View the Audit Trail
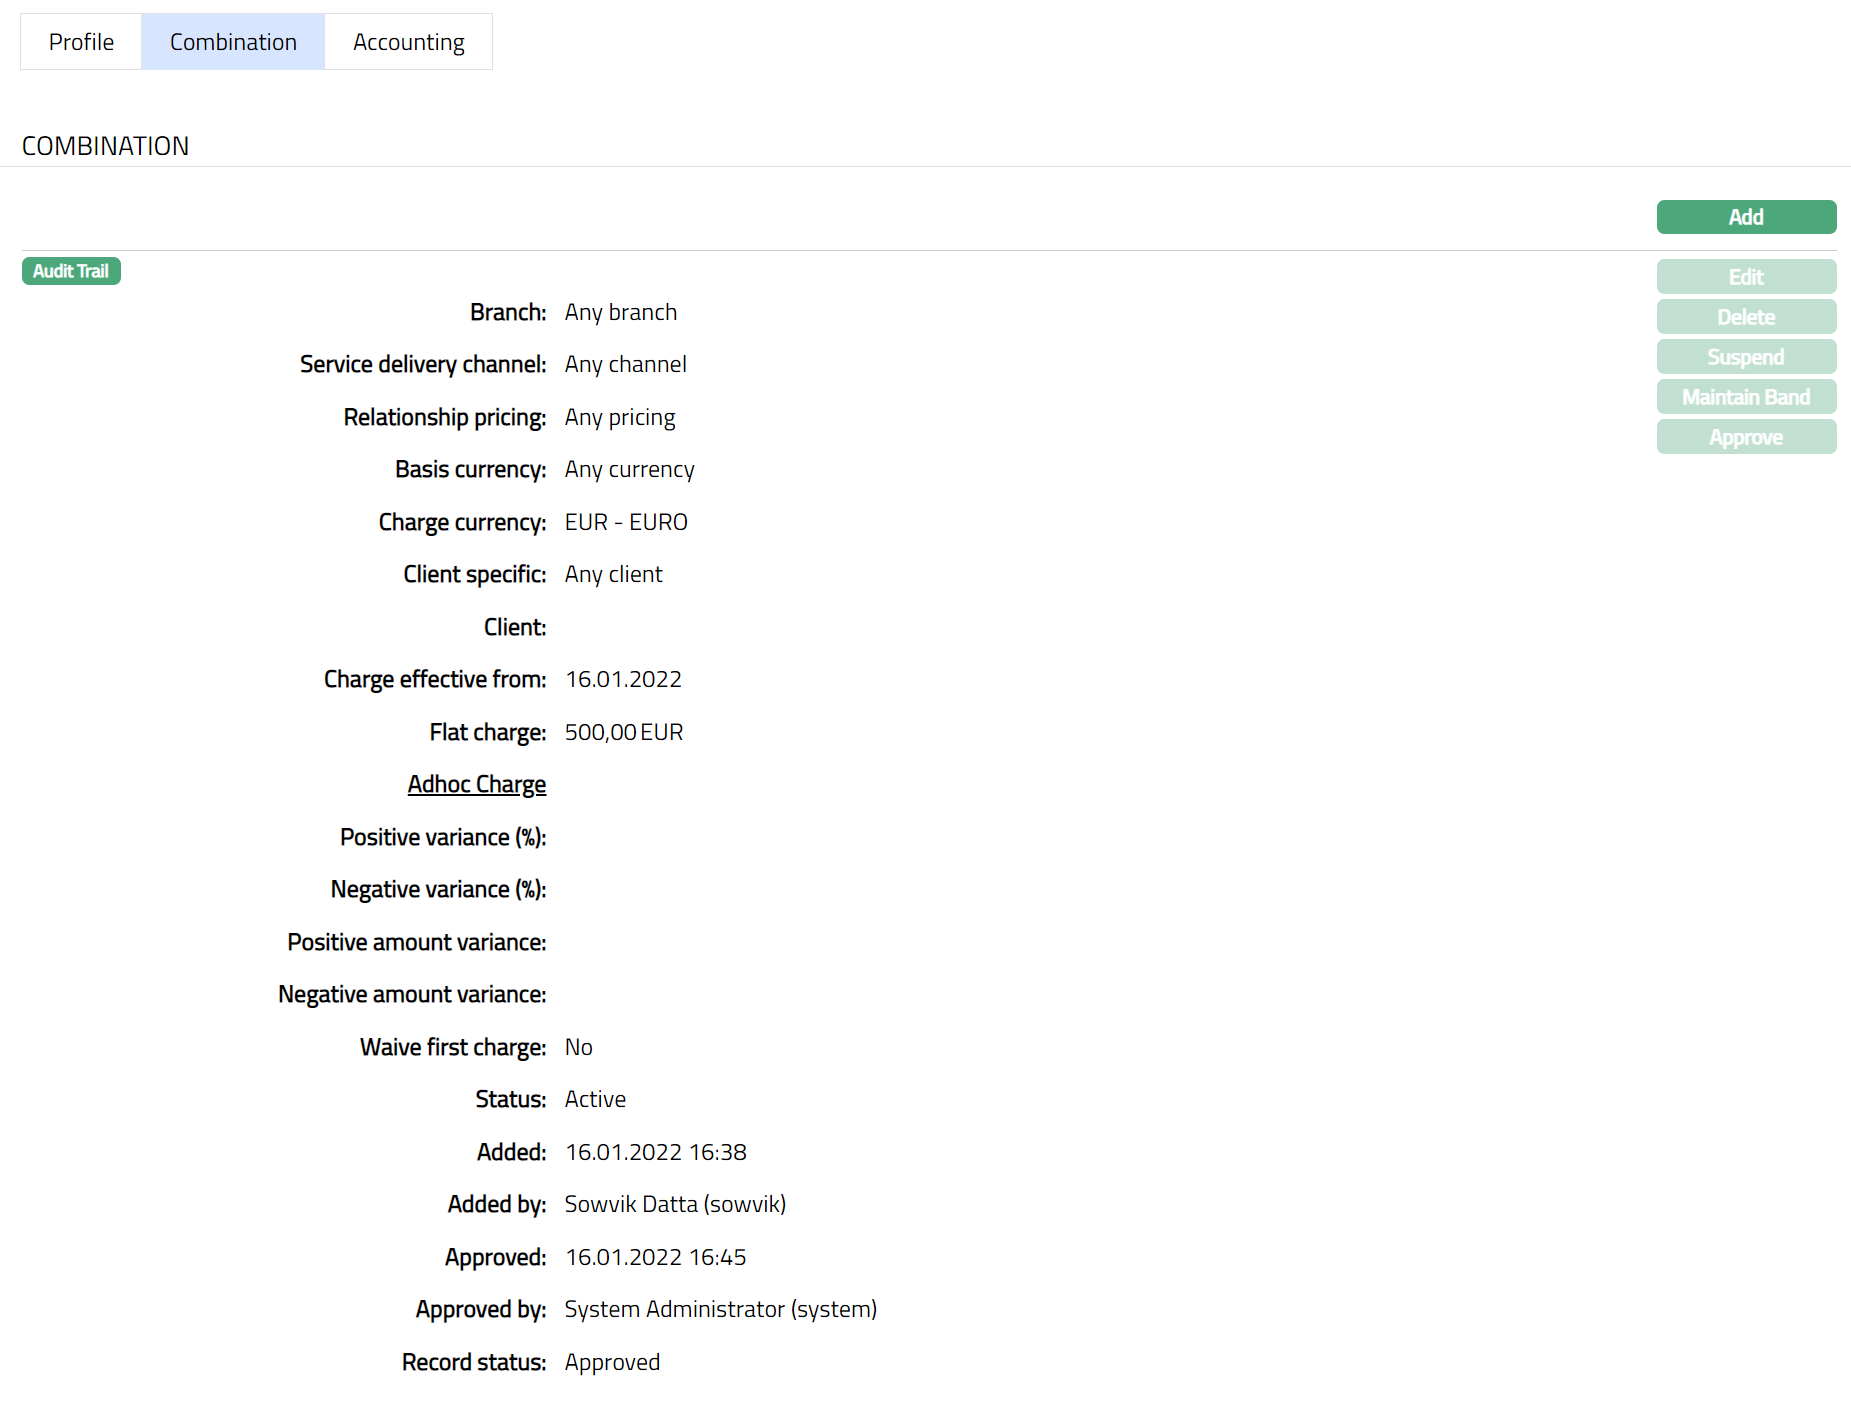The image size is (1851, 1401). tap(71, 271)
